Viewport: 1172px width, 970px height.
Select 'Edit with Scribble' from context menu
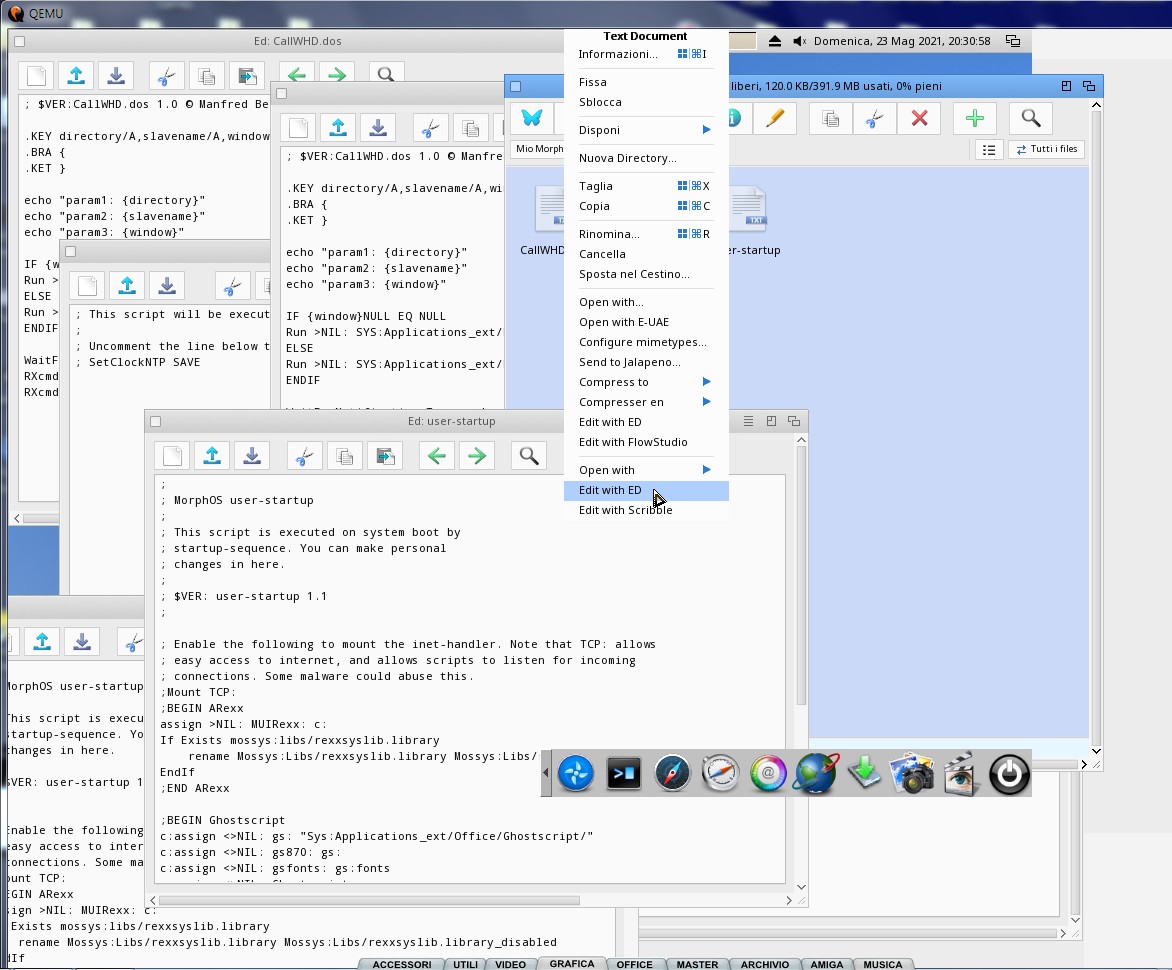point(625,510)
